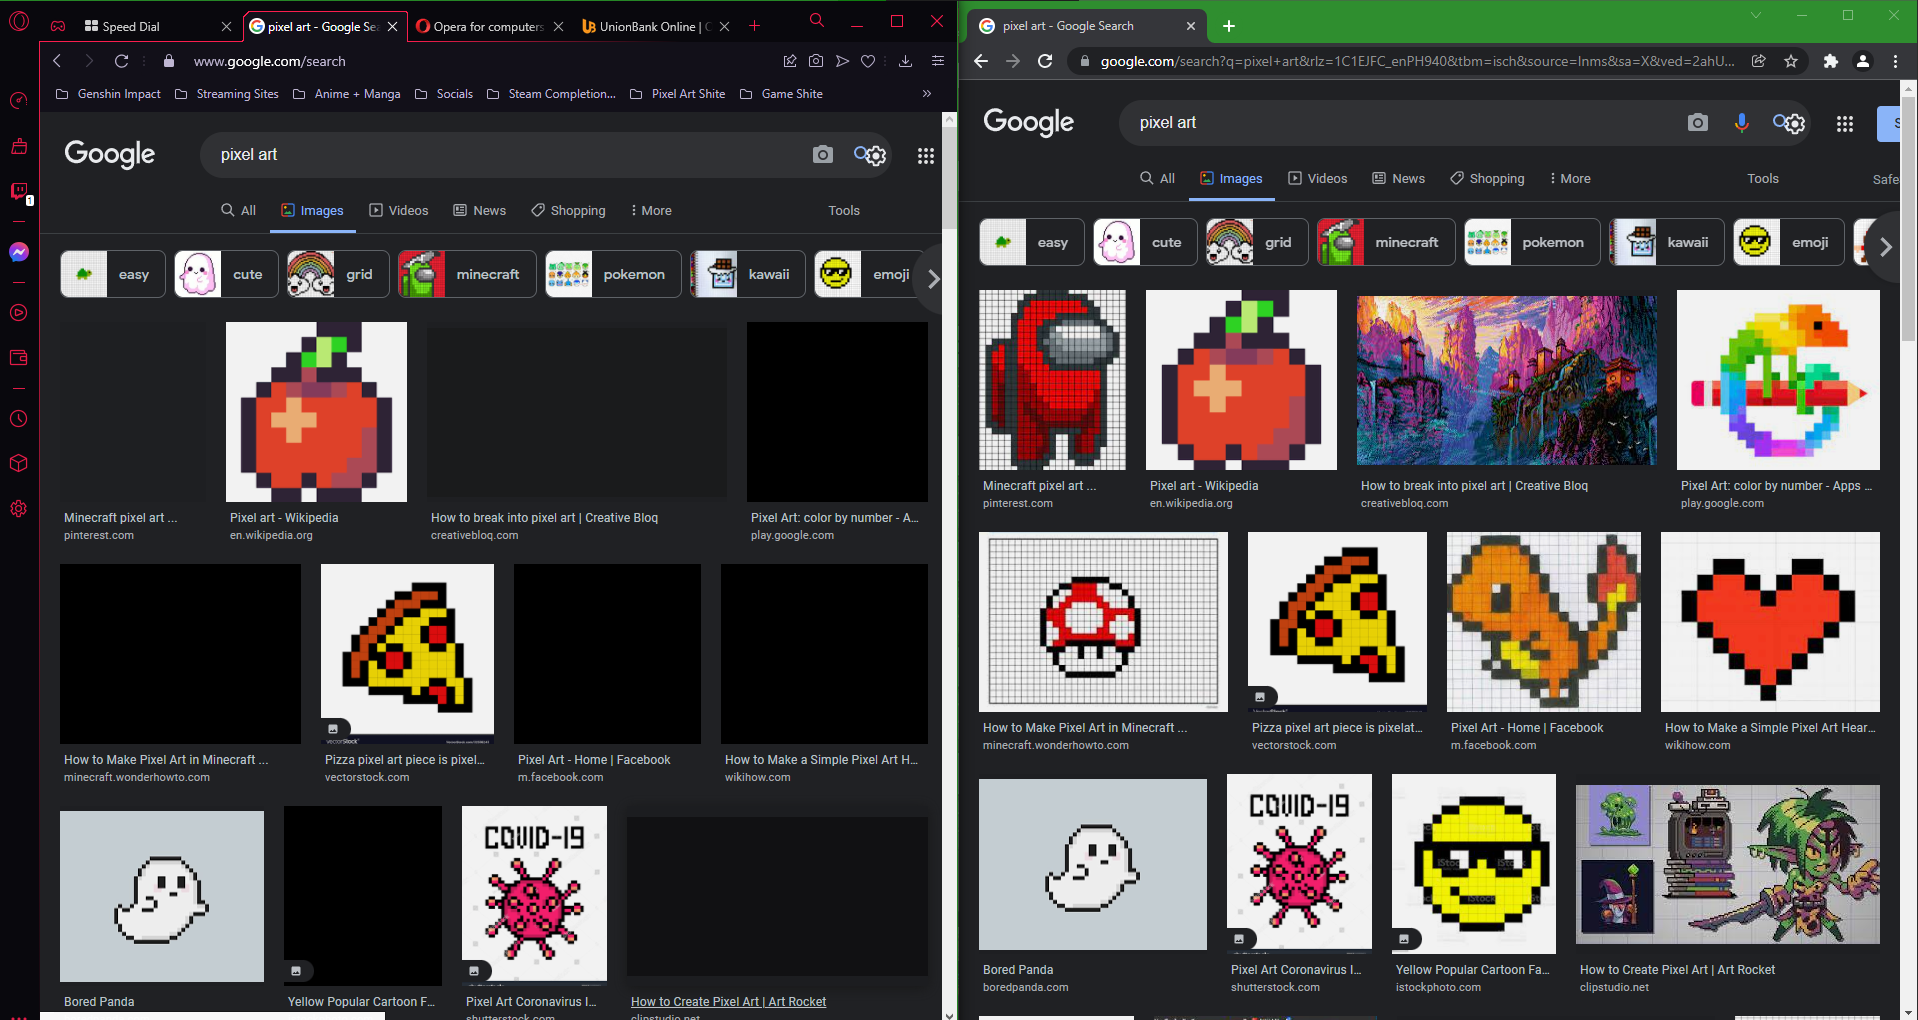This screenshot has width=1918, height=1020.
Task: Show more chips arrow in Chrome results
Action: click(1885, 247)
